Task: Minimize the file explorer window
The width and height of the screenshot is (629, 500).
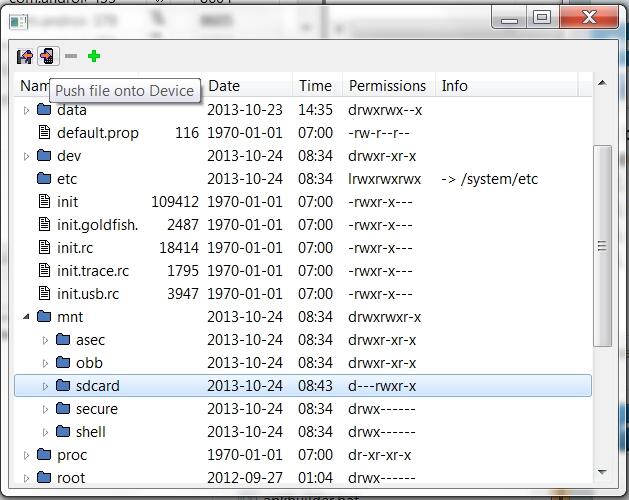Action: (509, 18)
